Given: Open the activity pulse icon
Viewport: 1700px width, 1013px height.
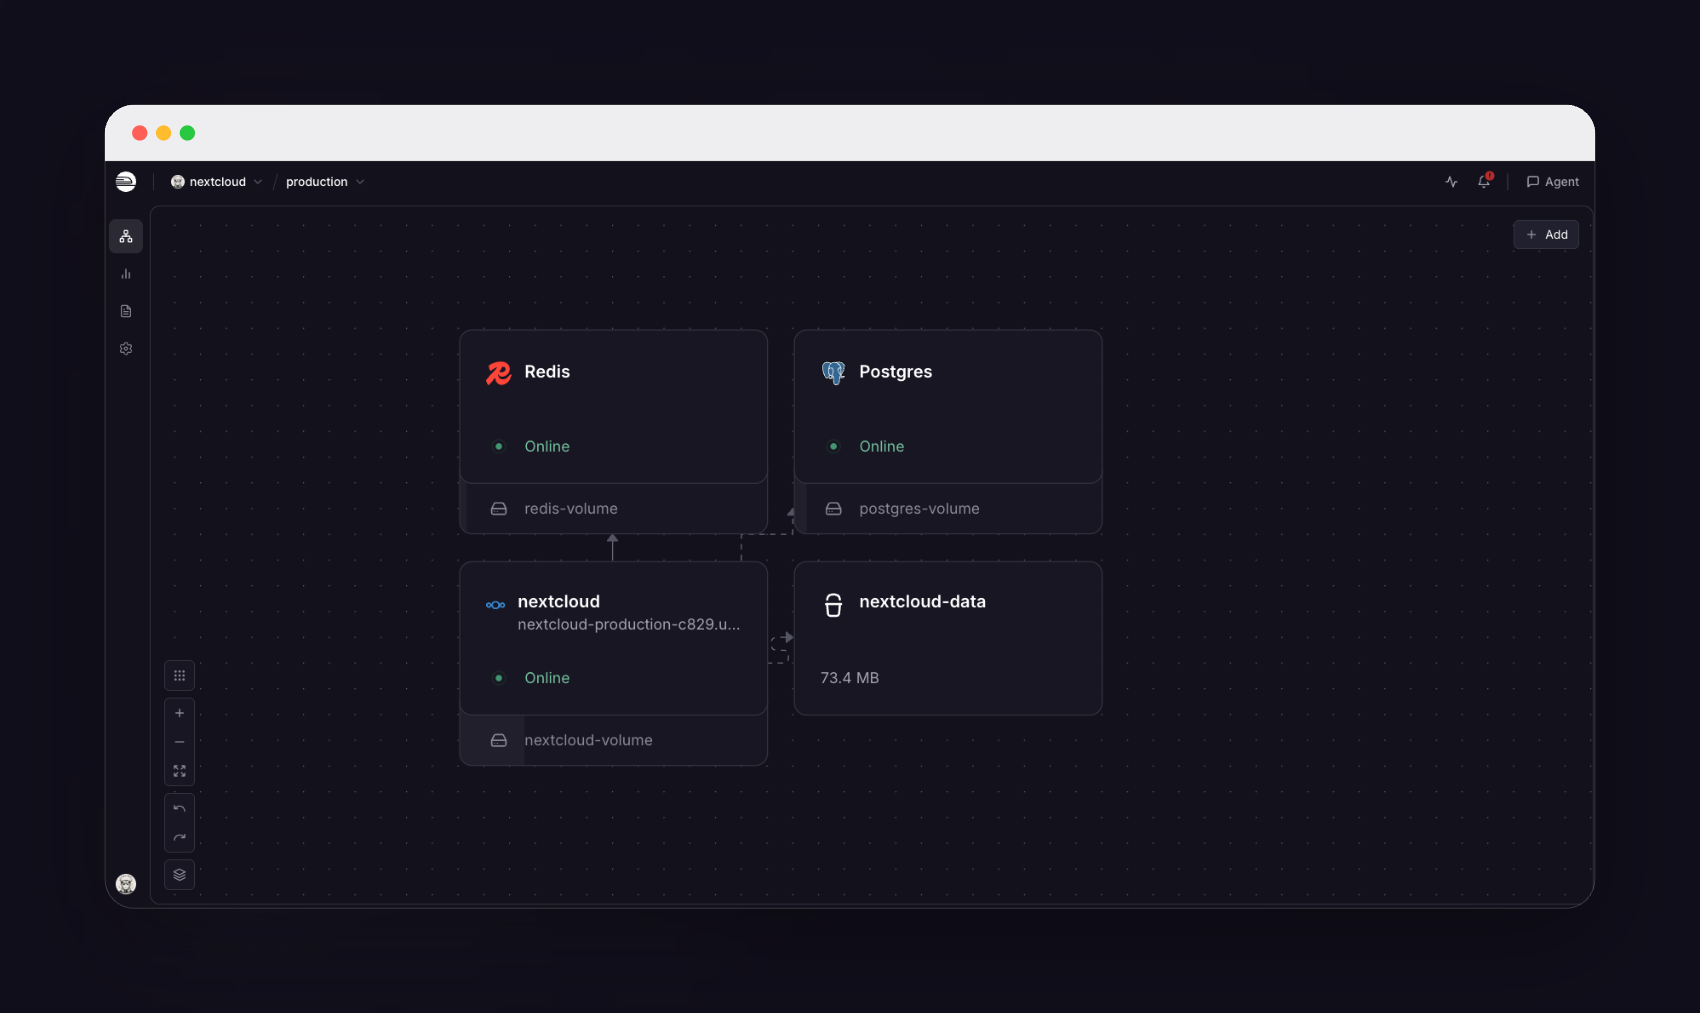Looking at the screenshot, I should pos(1452,182).
